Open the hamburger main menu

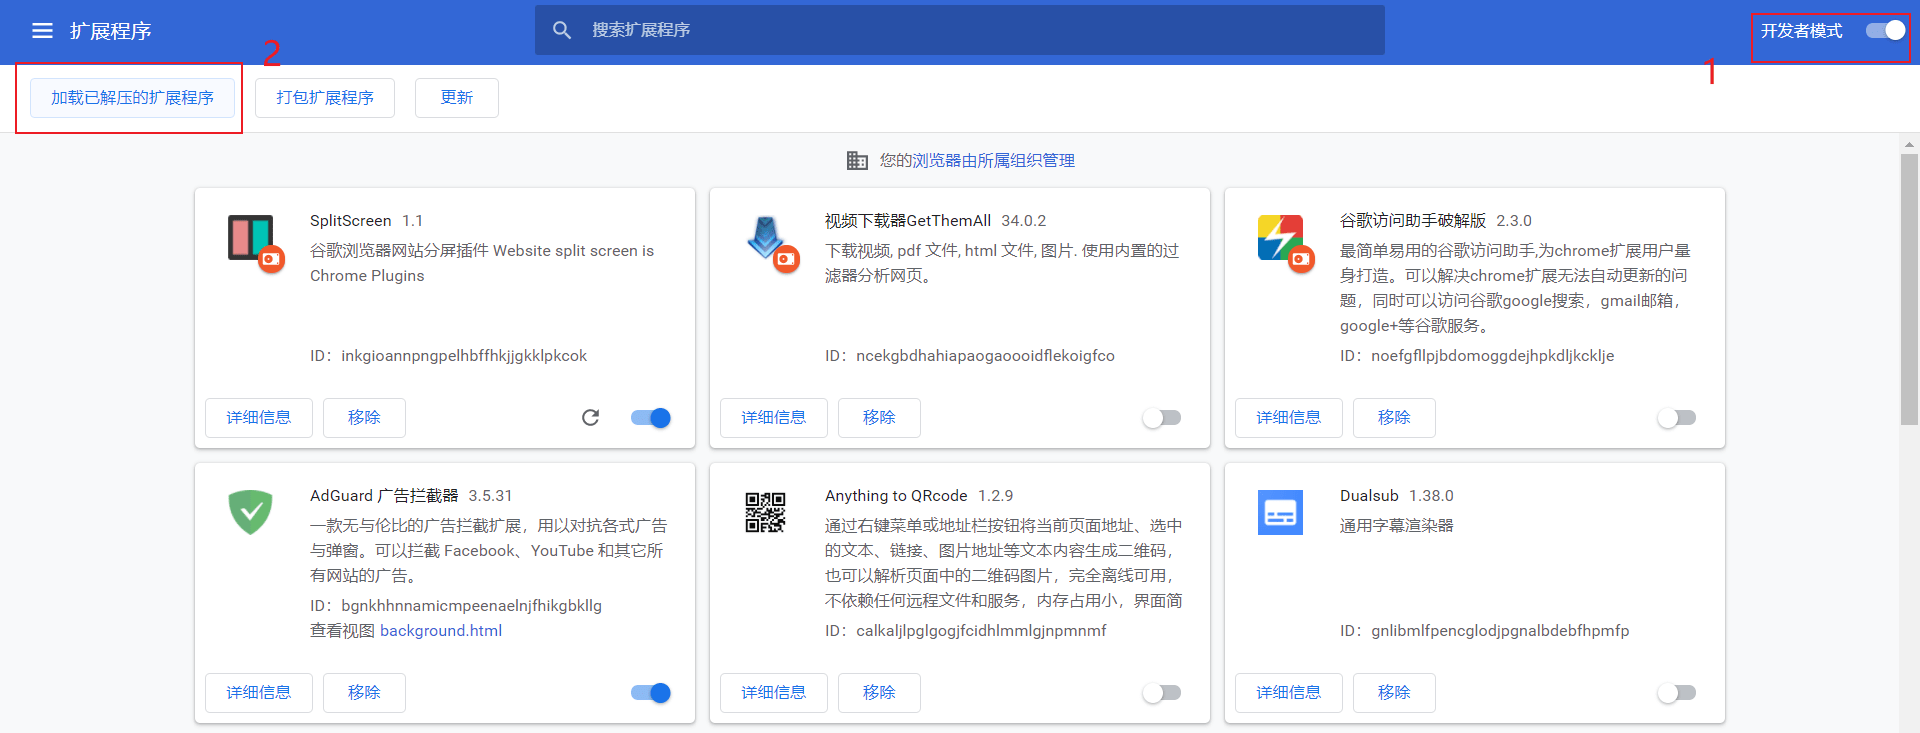click(x=42, y=31)
